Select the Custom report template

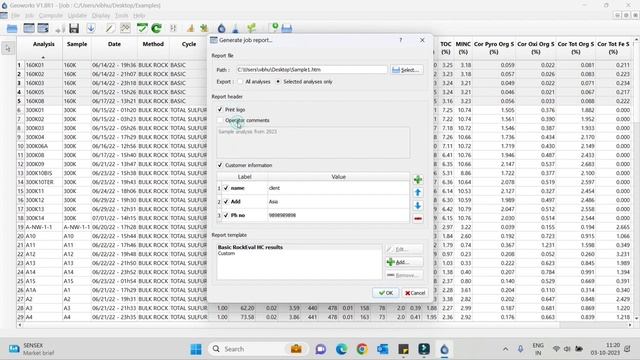(226, 253)
